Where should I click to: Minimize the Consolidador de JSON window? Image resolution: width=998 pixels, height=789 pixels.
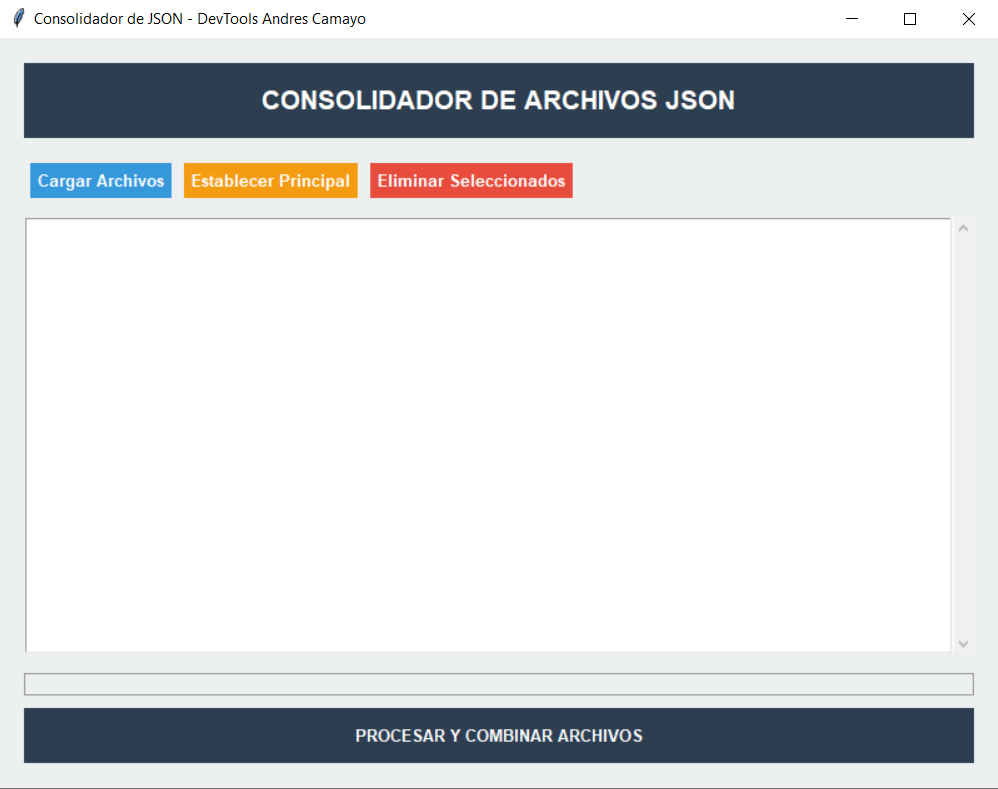(852, 19)
